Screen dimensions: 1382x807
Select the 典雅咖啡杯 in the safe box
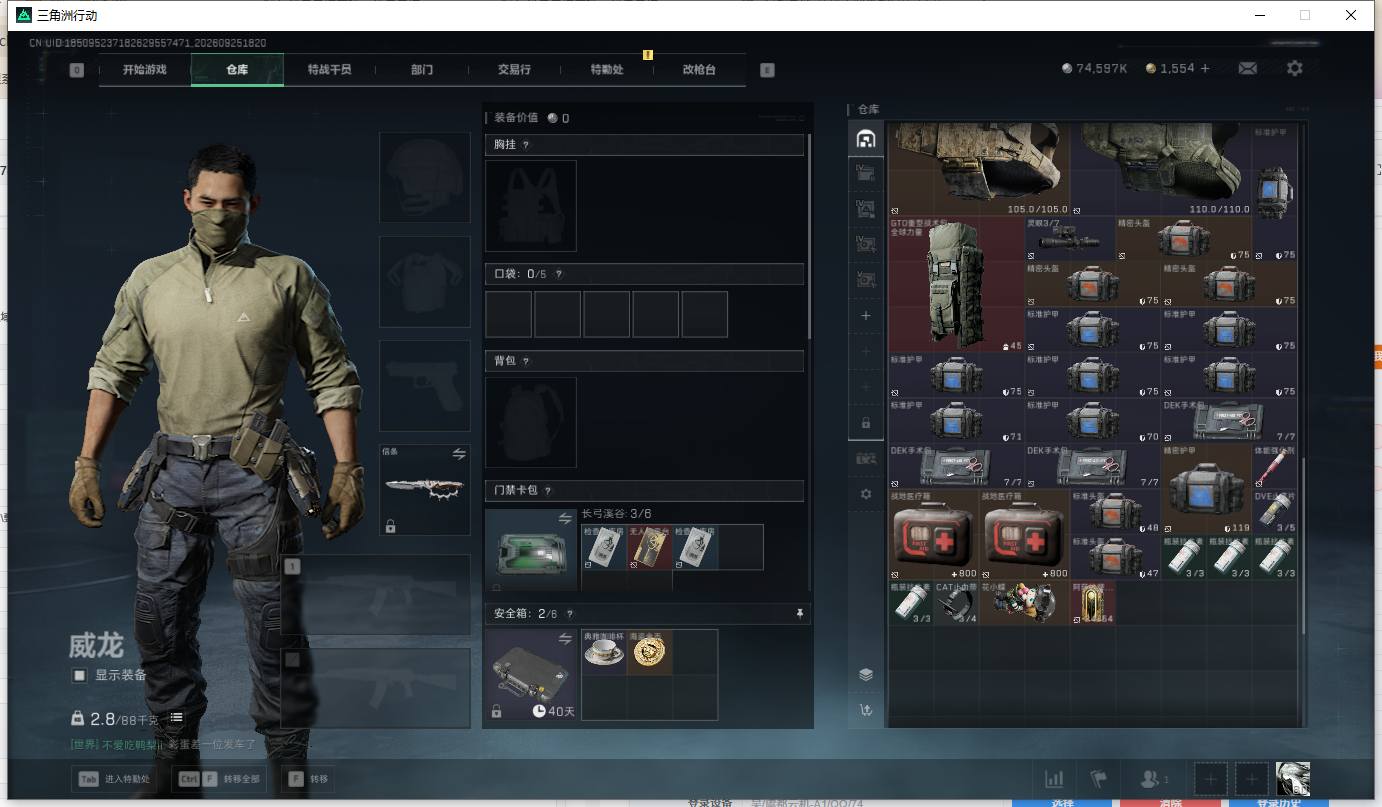click(604, 652)
